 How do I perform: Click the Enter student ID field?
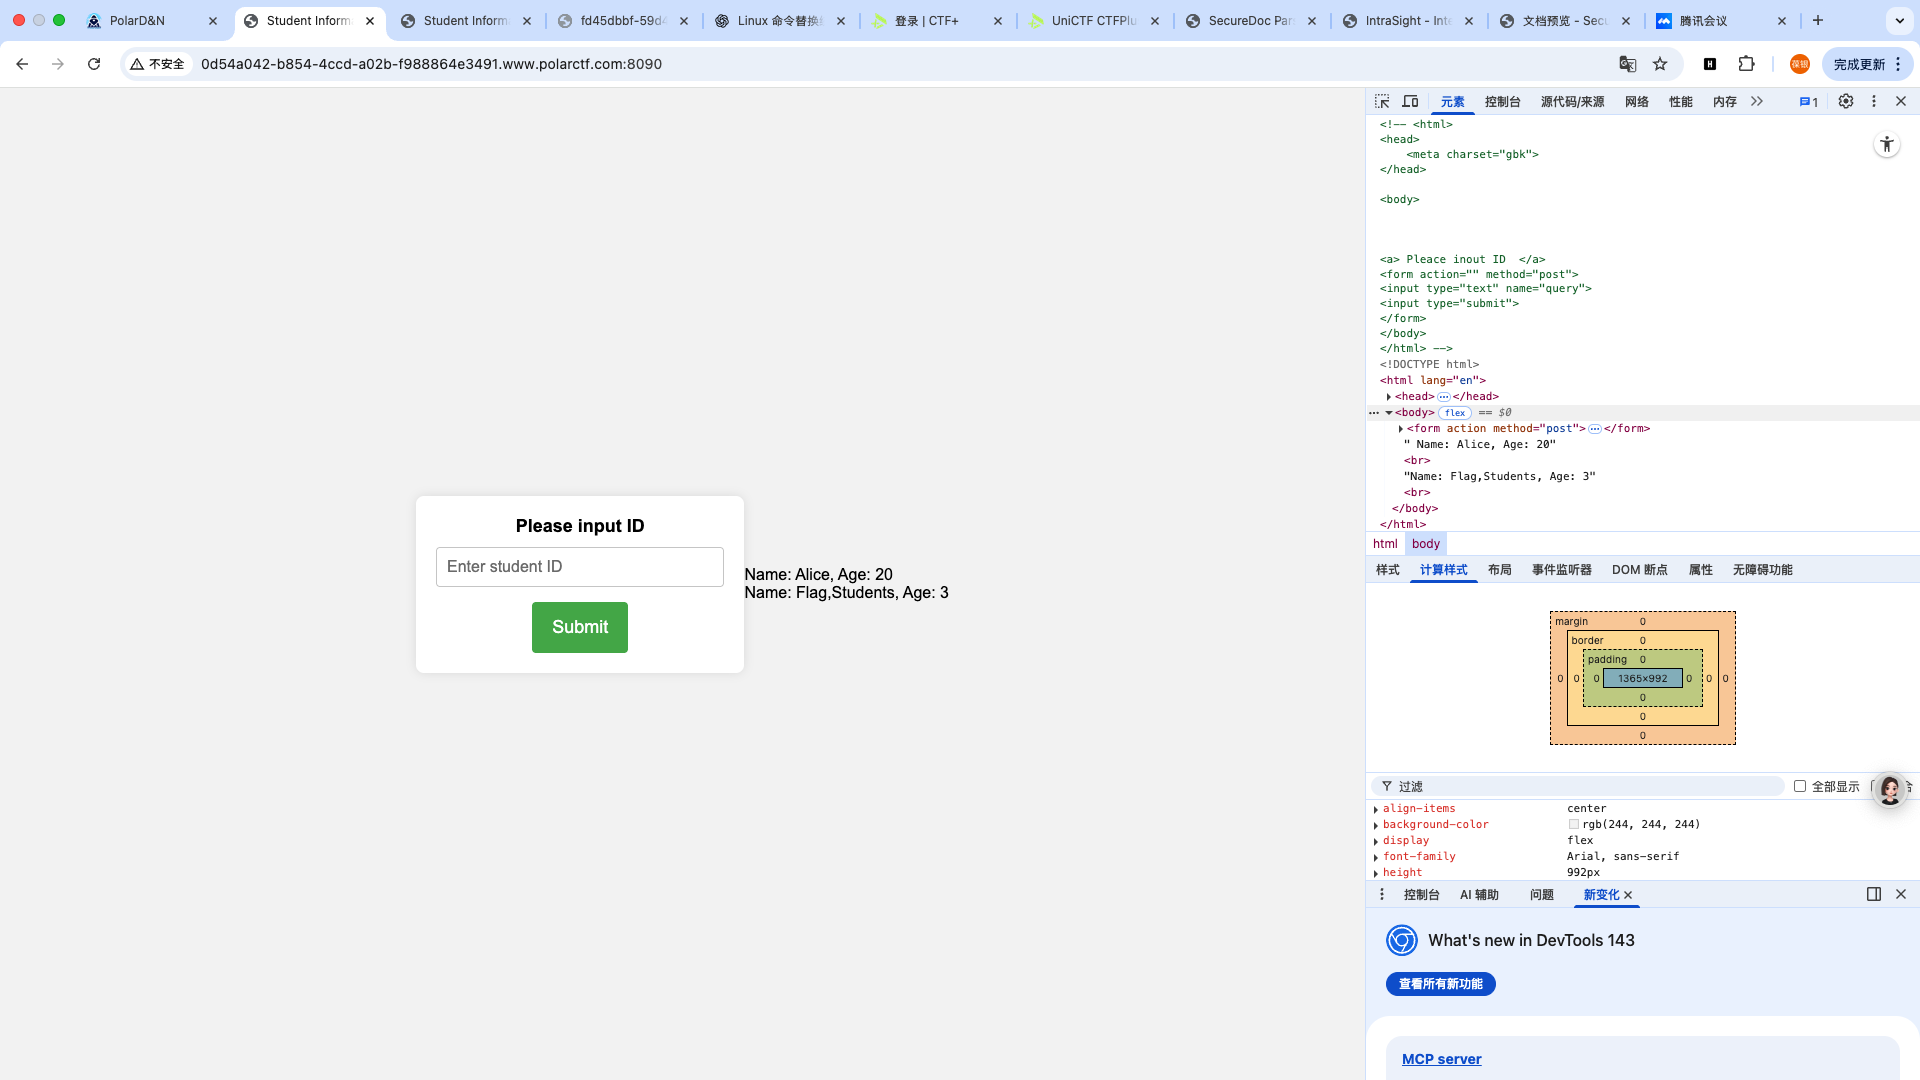(580, 567)
